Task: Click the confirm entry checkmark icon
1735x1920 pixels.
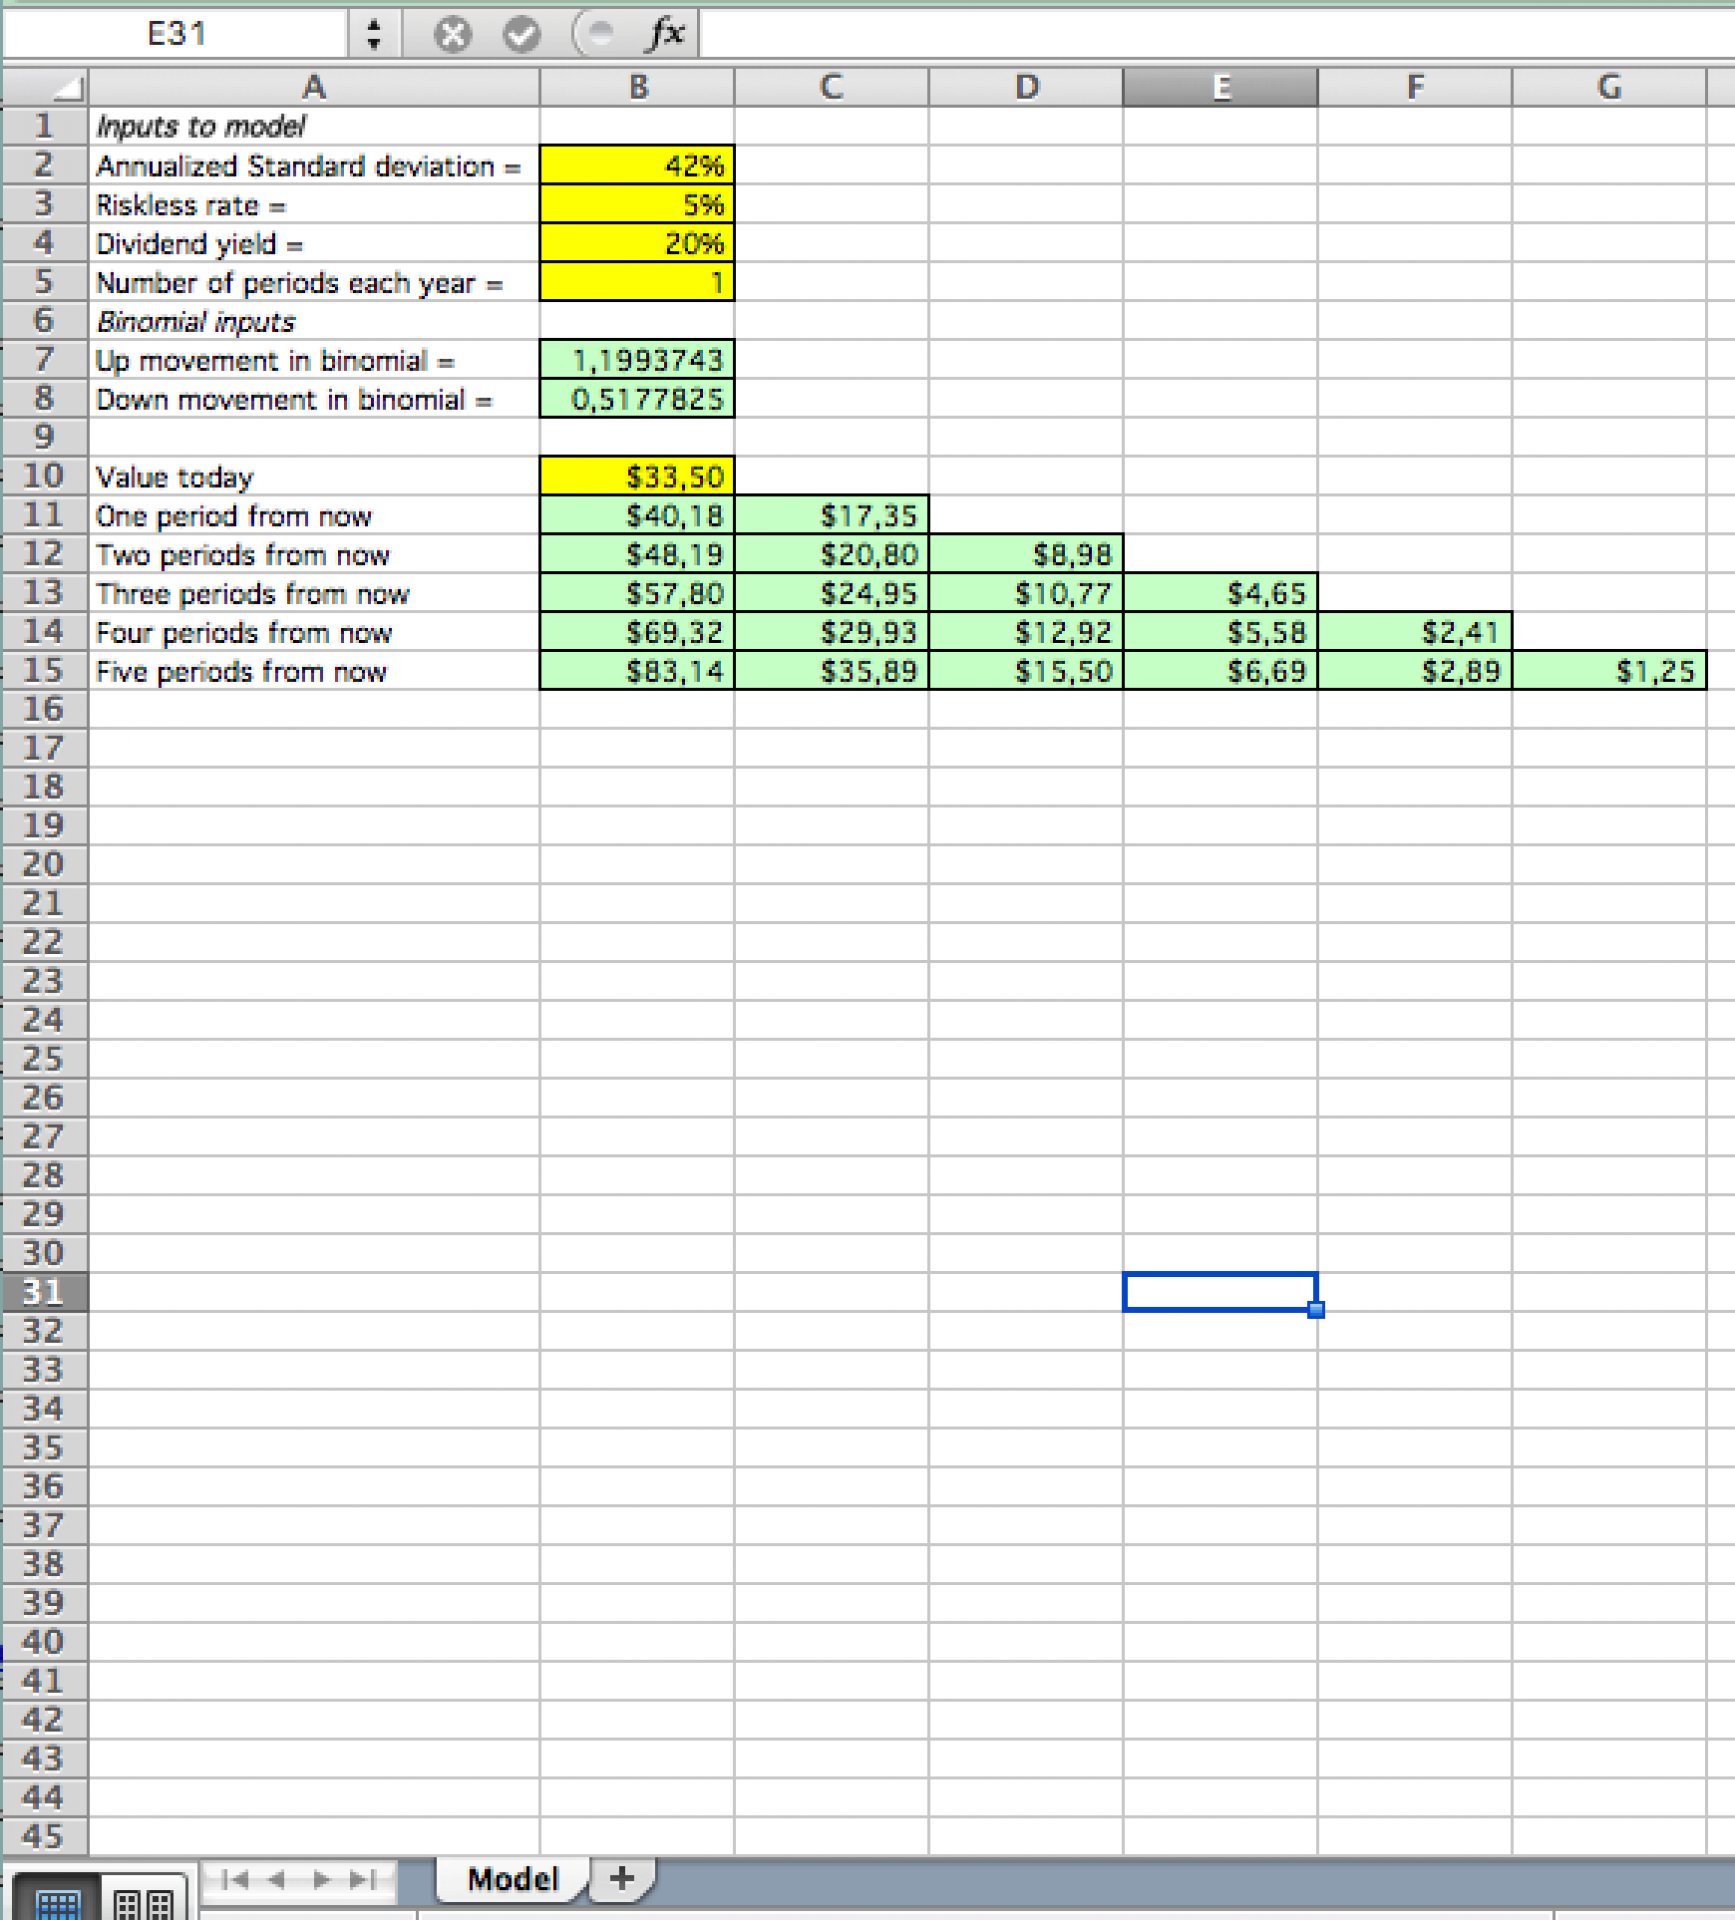Action: 521,35
